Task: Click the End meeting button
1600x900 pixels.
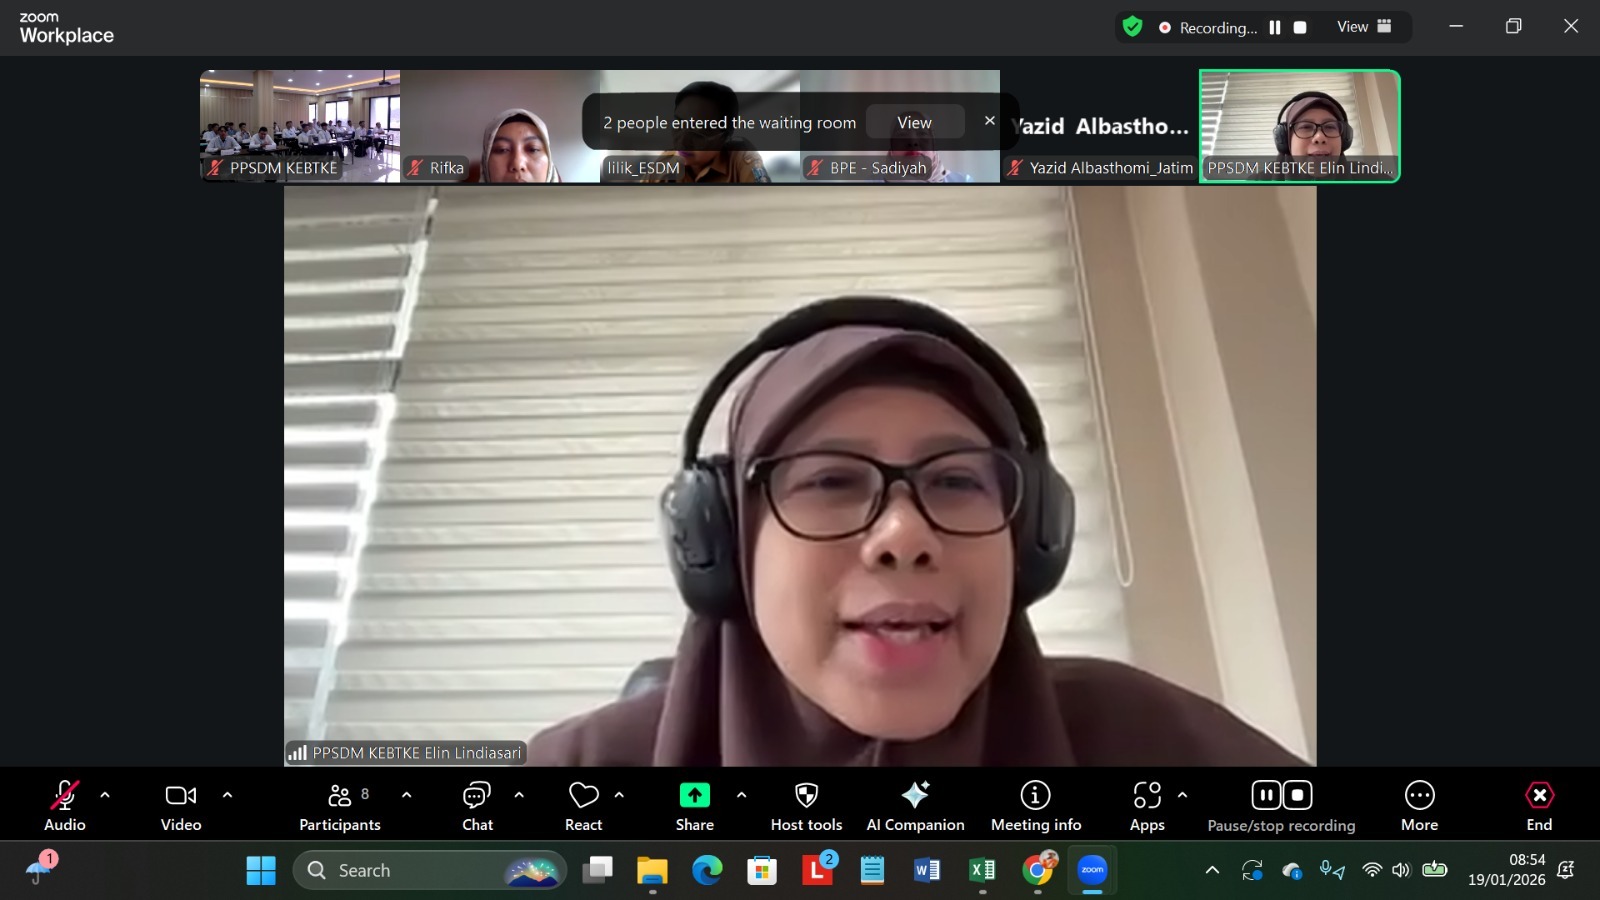Action: point(1539,805)
